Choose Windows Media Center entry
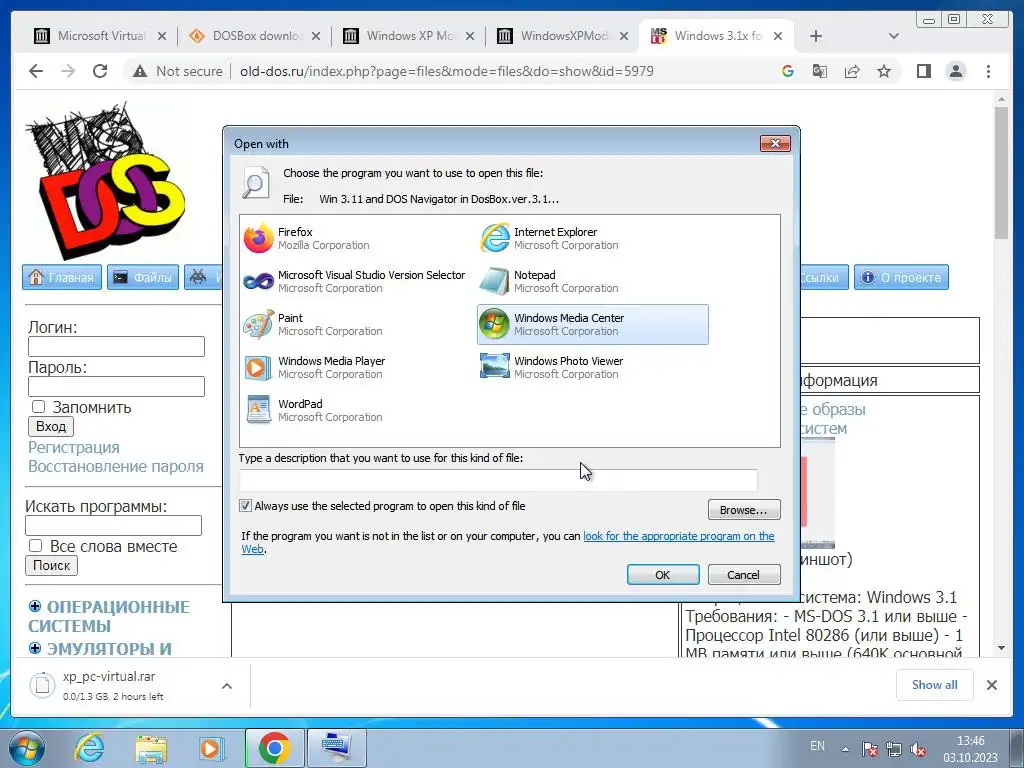The height and width of the screenshot is (768, 1024). coord(592,325)
